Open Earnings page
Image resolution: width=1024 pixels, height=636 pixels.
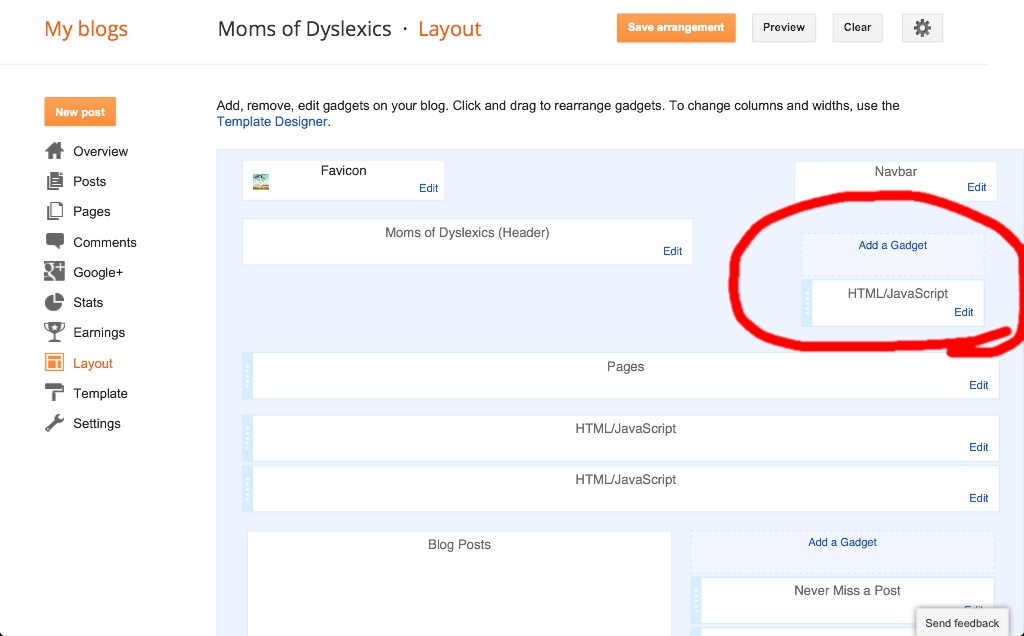point(99,332)
